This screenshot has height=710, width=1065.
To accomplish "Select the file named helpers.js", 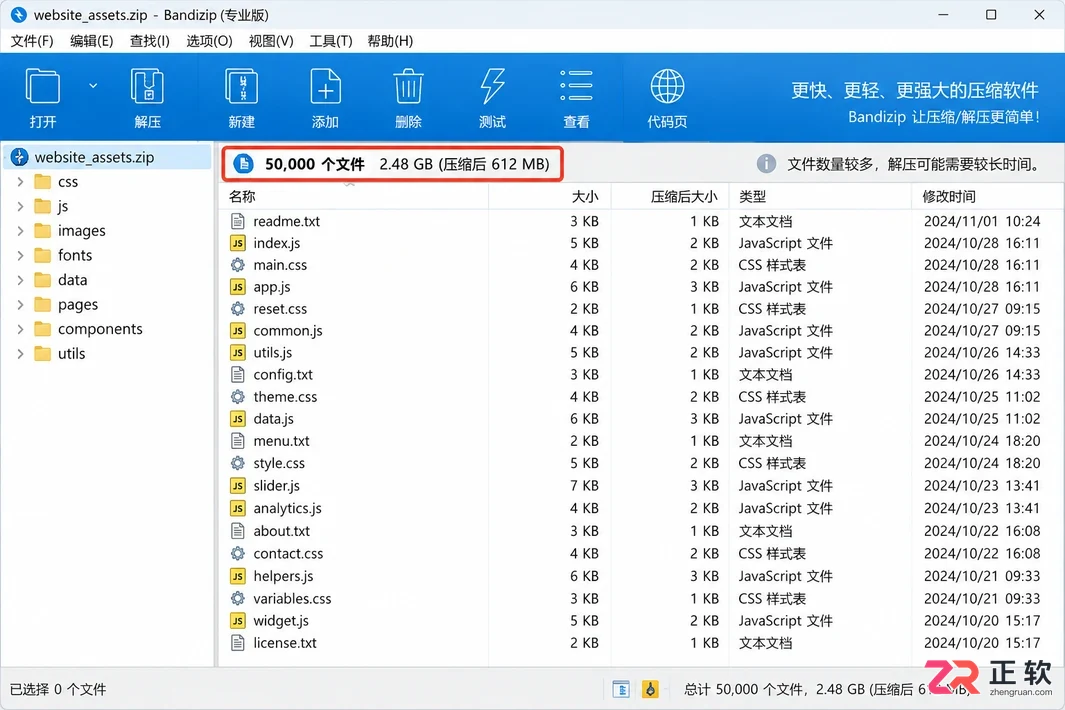I will pyautogui.click(x=283, y=576).
